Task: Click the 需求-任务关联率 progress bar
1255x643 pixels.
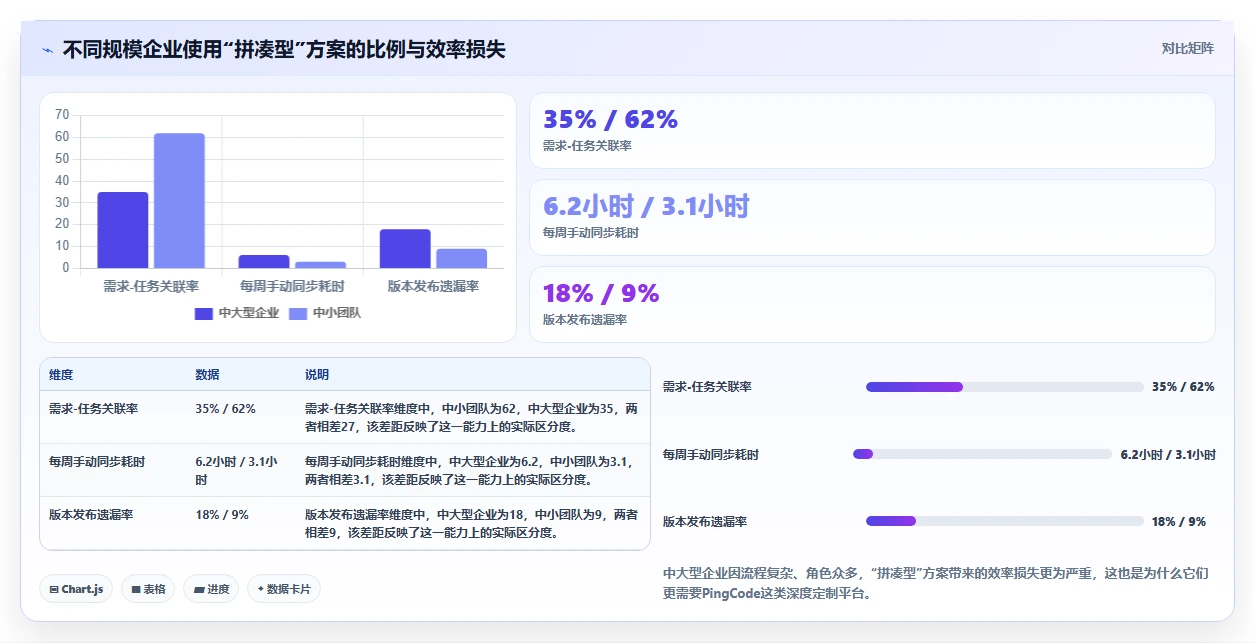Action: (1004, 387)
